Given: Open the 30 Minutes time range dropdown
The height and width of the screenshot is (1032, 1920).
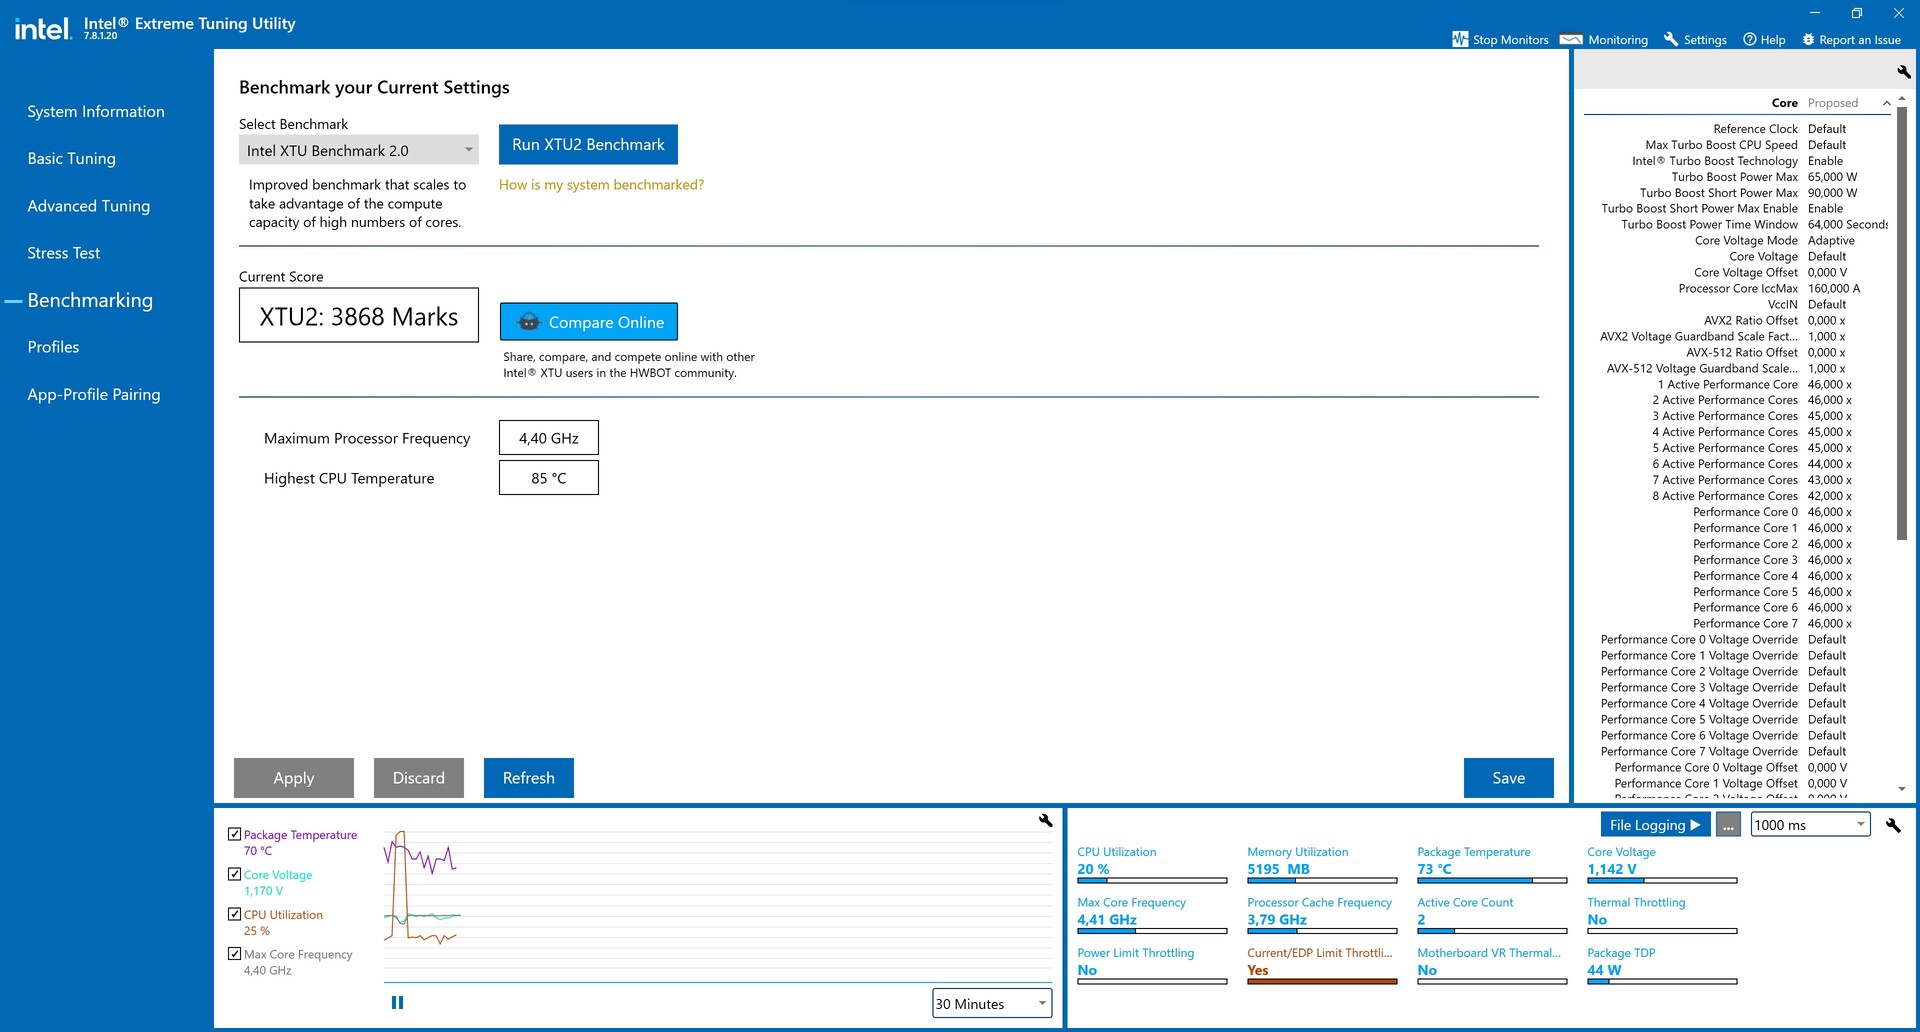Looking at the screenshot, I should click(x=992, y=1003).
